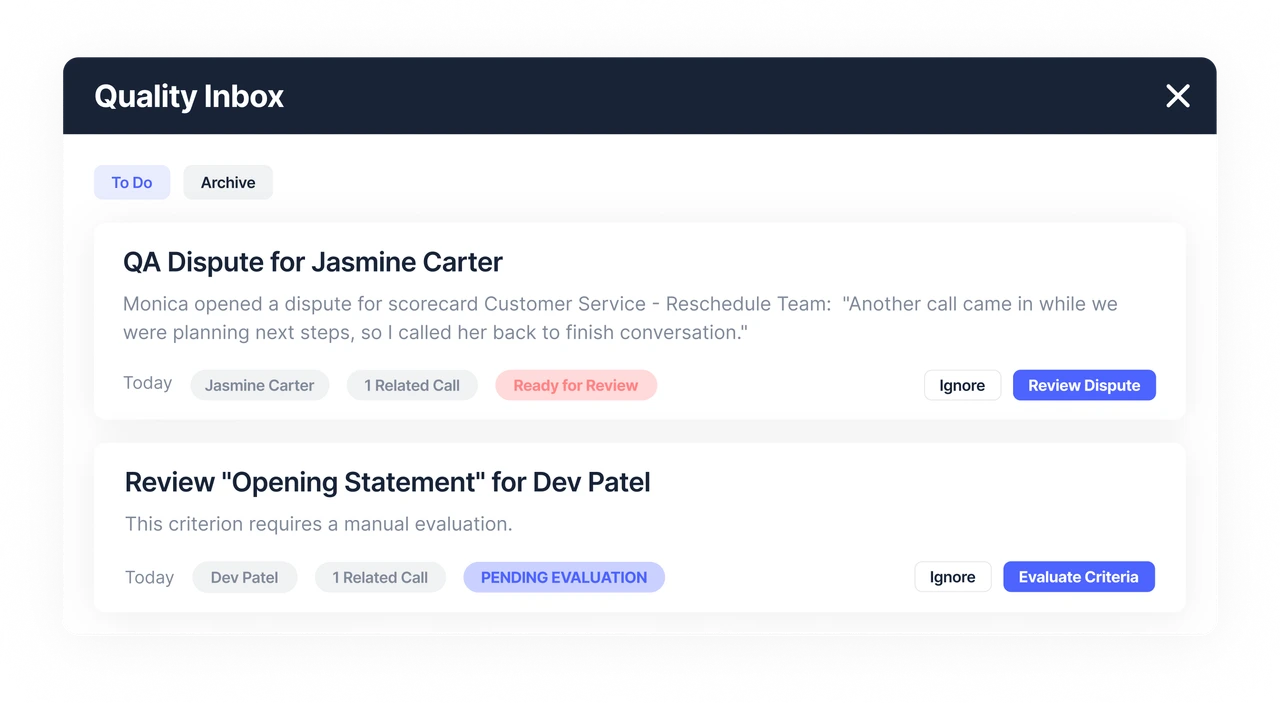The height and width of the screenshot is (703, 1280).
Task: Click the Review Dispute button
Action: click(x=1084, y=385)
